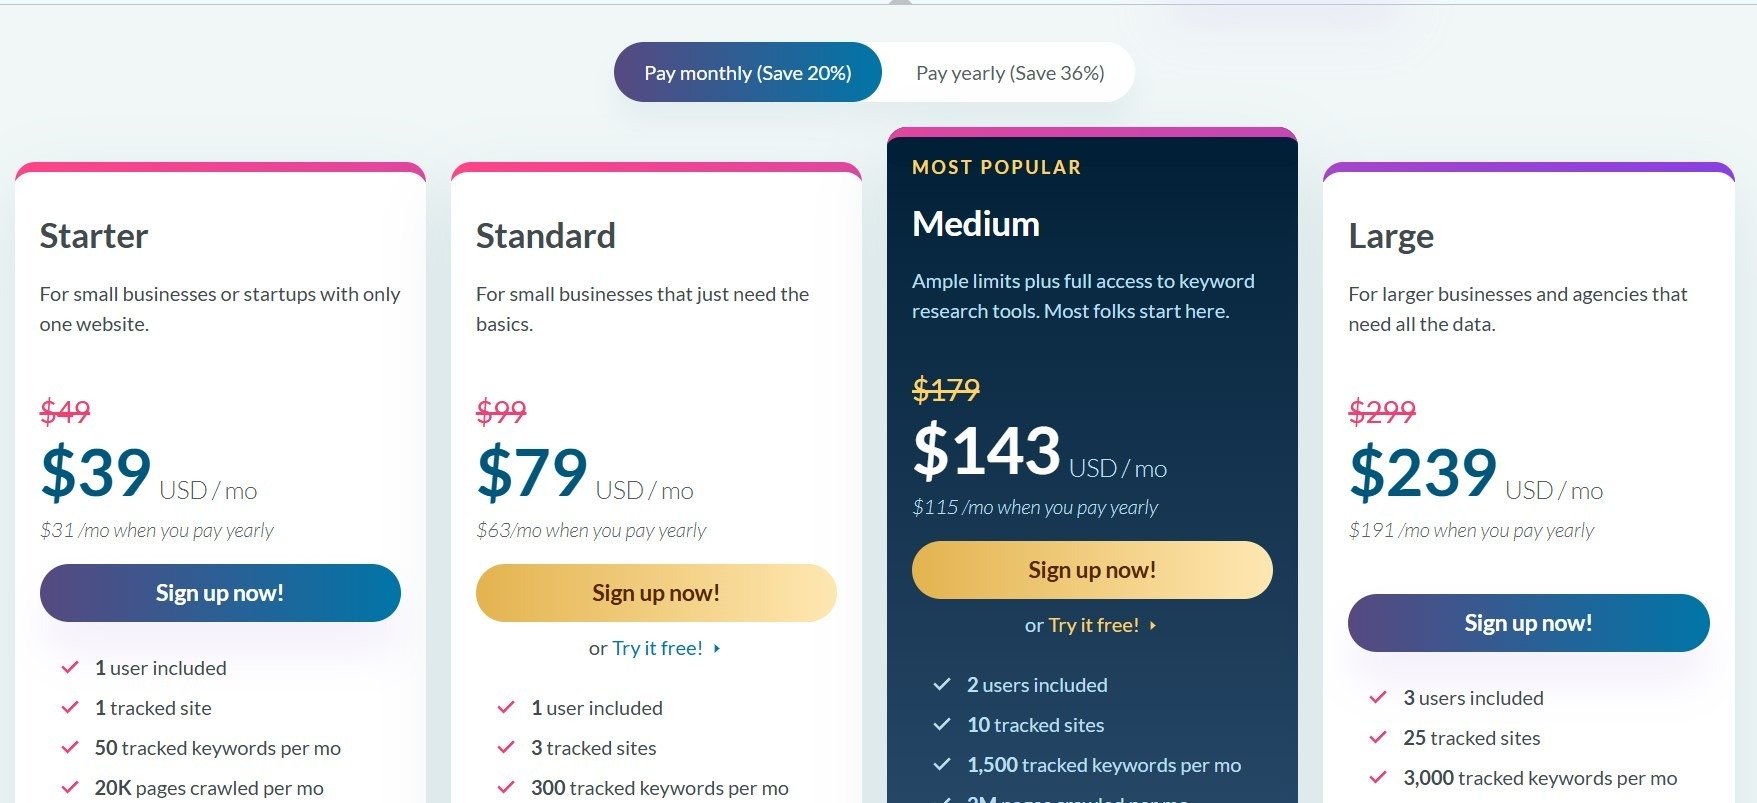Click the crossed-out $179 price on Medium
The image size is (1757, 803).
pyautogui.click(x=944, y=390)
